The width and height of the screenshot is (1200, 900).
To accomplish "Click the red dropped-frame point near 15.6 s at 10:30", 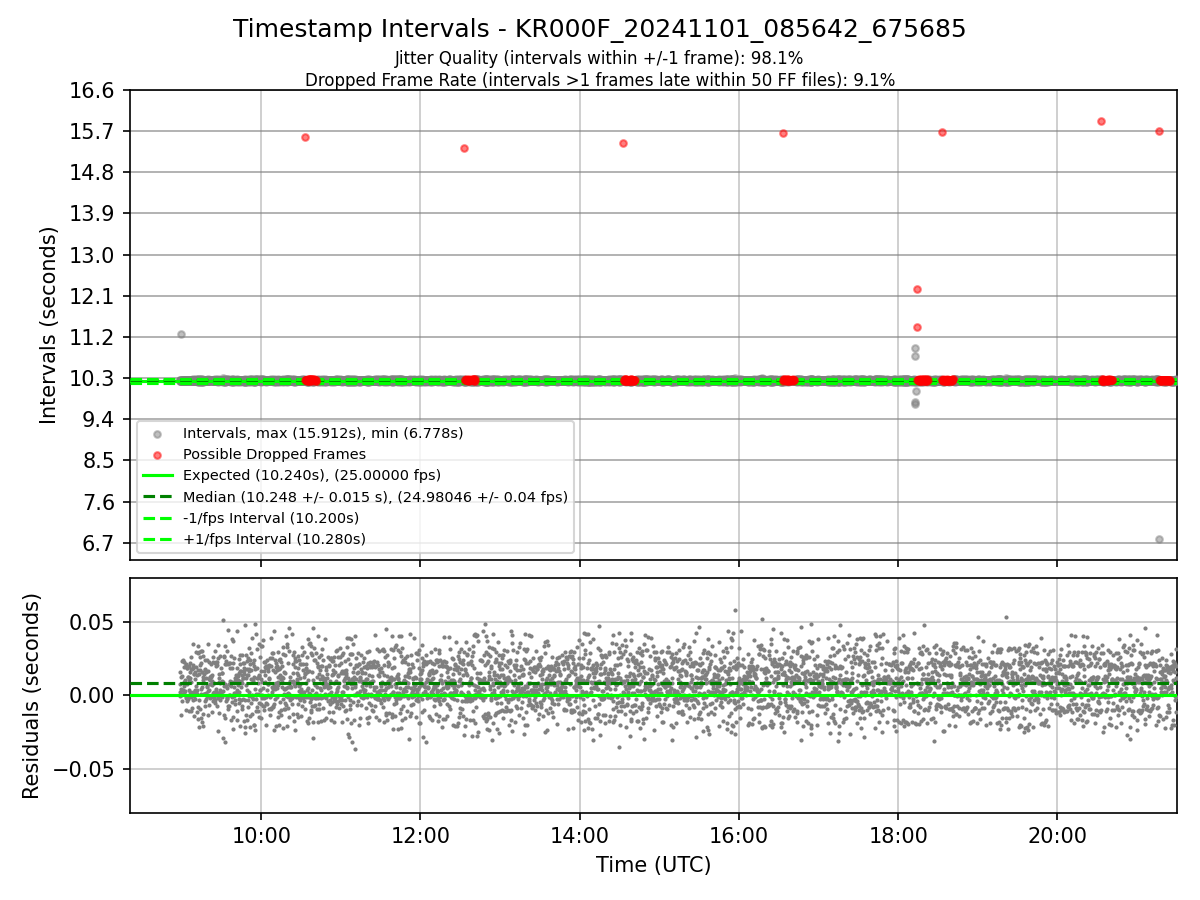I will tap(305, 137).
